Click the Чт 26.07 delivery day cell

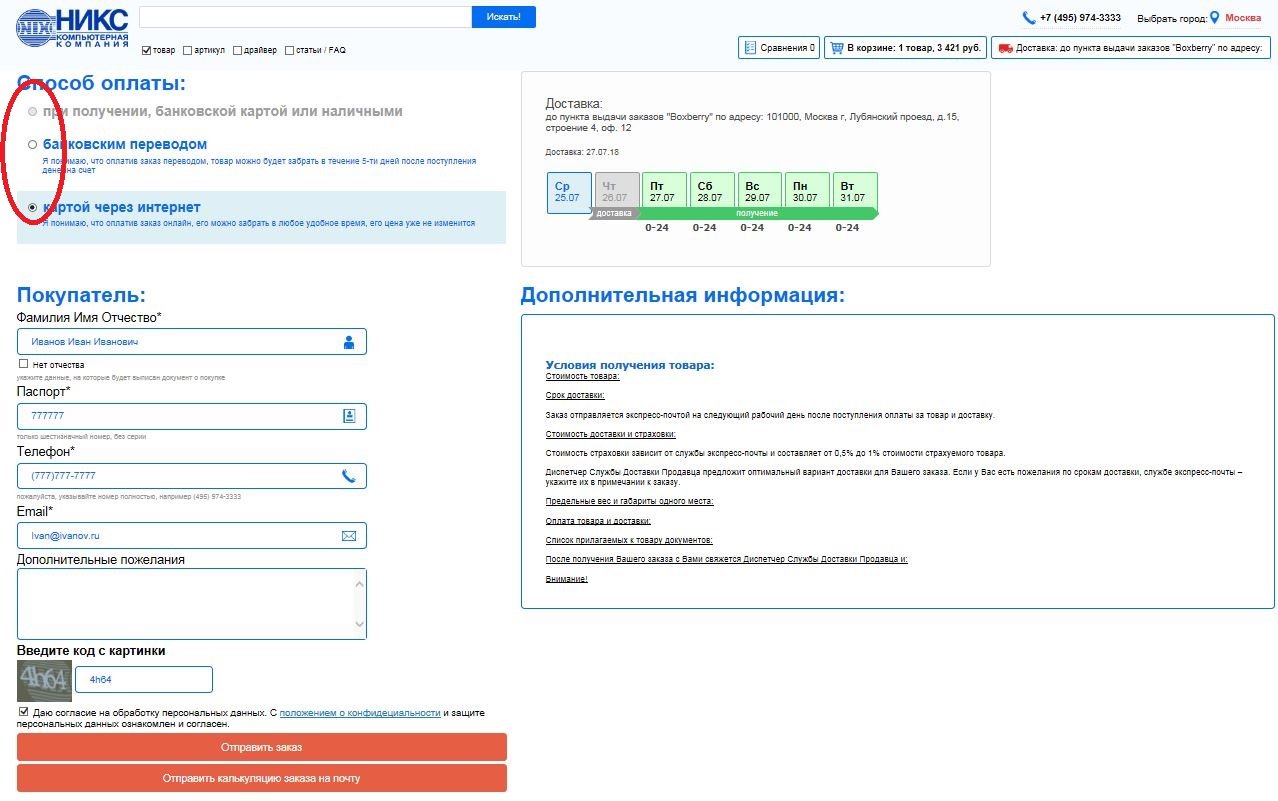coord(616,191)
